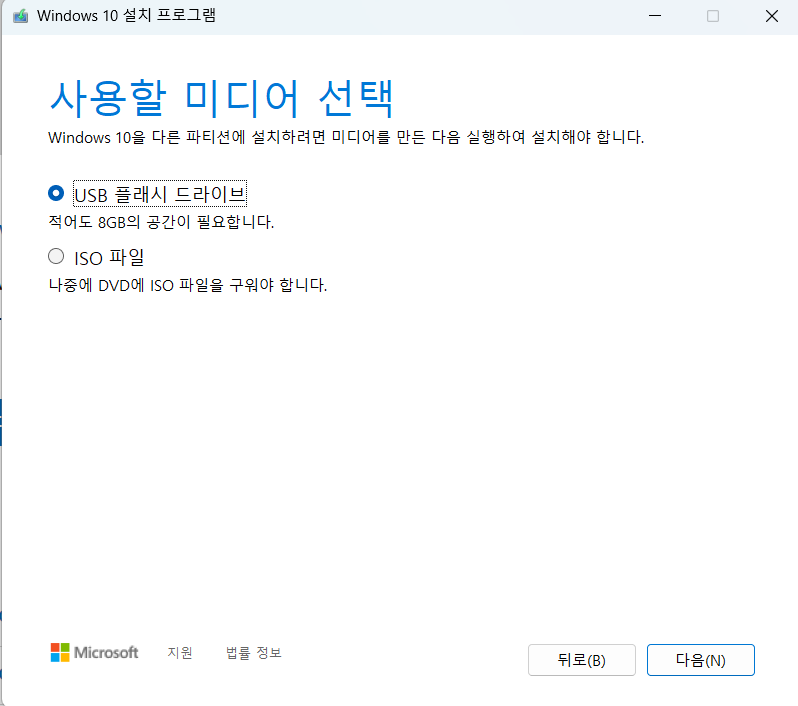Click the Windows 10 설치 프로그램 title text

click(x=126, y=16)
